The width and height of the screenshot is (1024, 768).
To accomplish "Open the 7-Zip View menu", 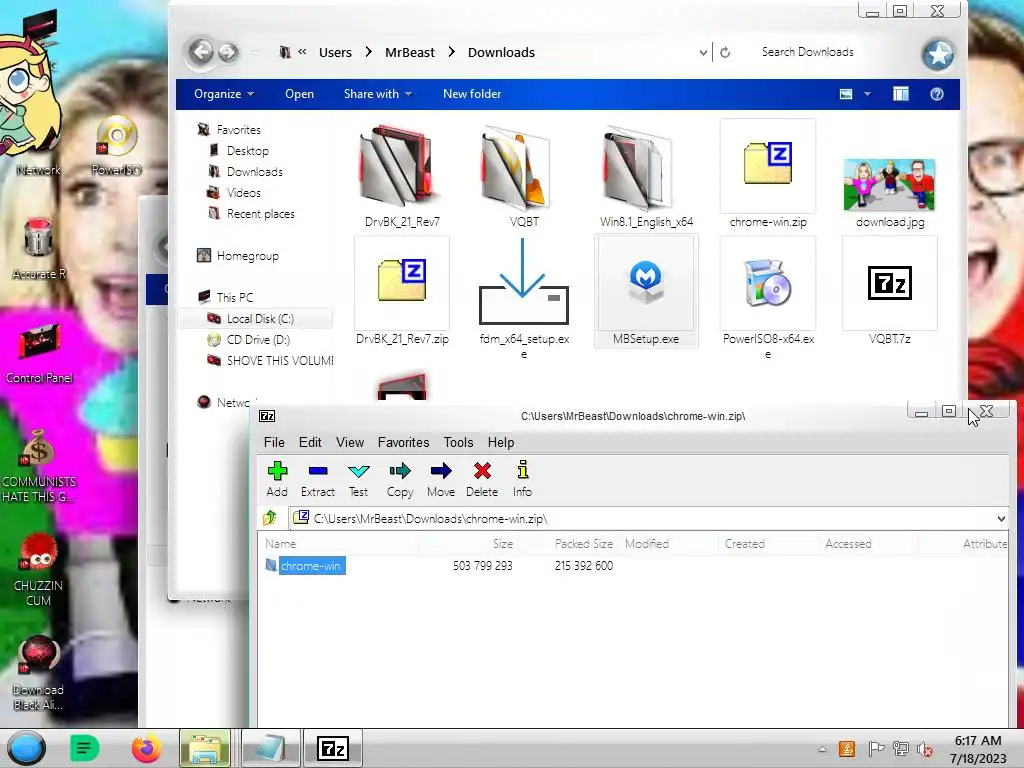I will [349, 442].
